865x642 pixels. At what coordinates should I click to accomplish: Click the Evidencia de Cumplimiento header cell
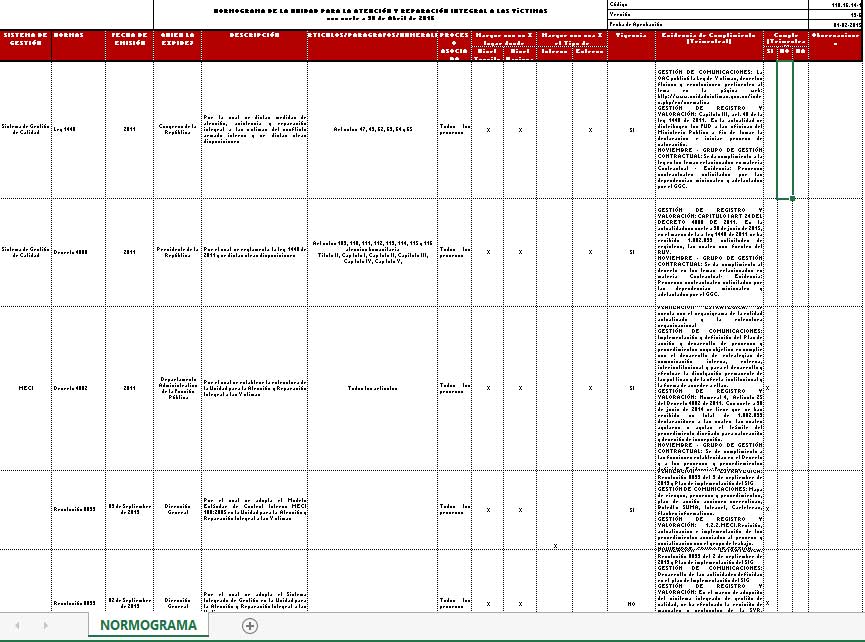709,45
